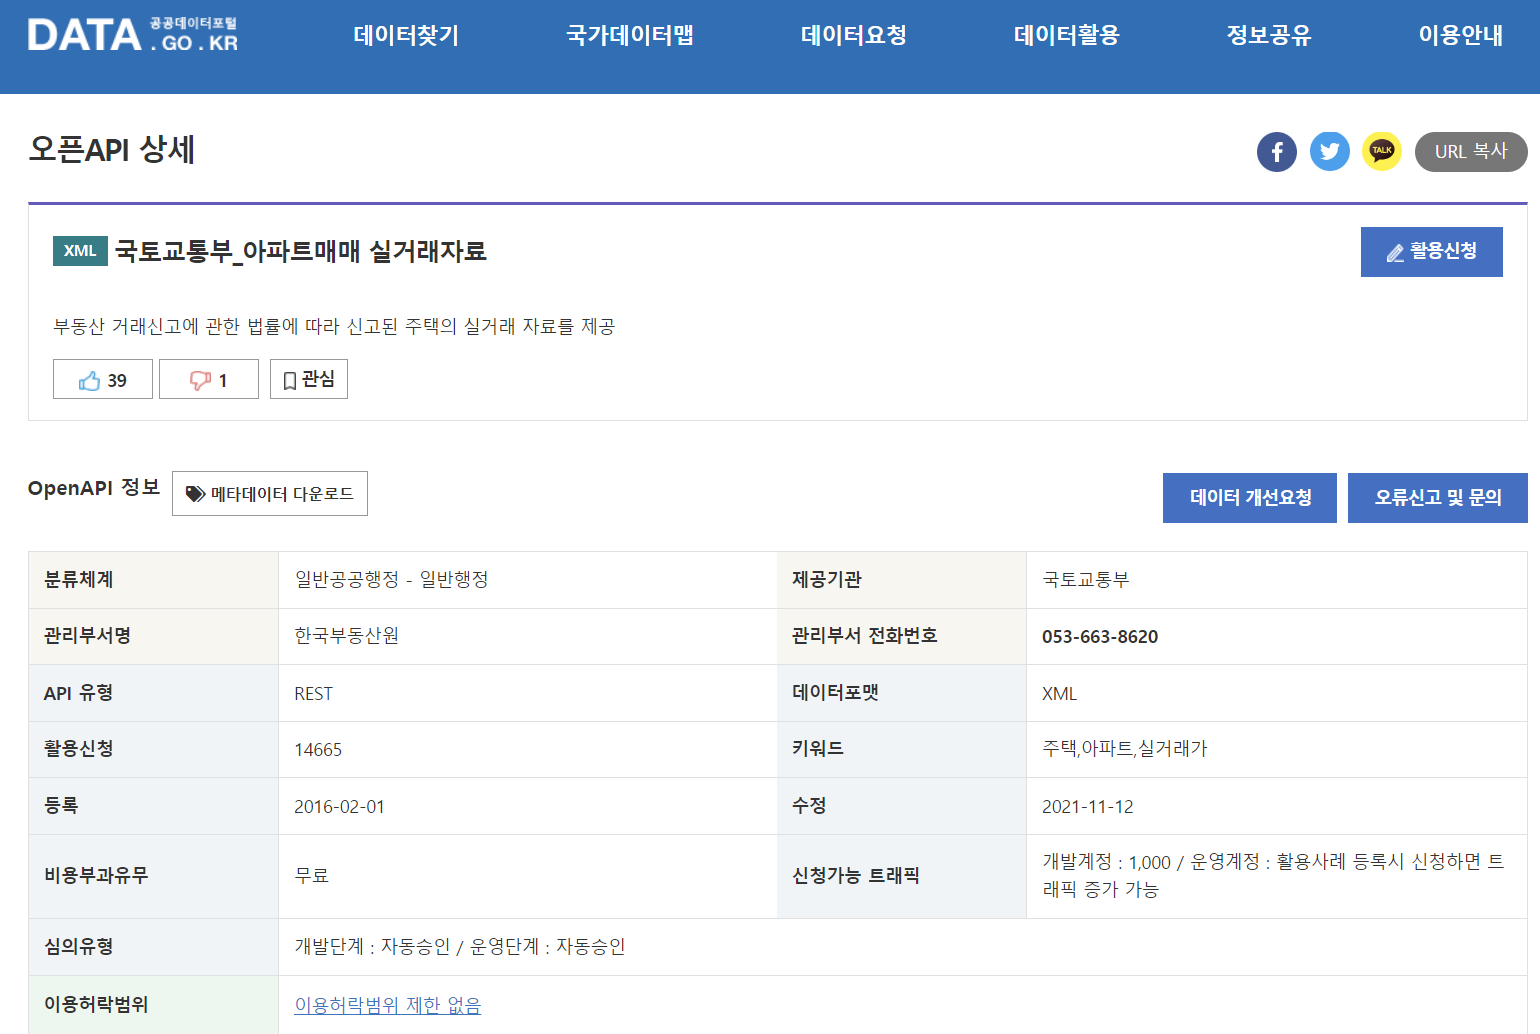The image size is (1540, 1034).
Task: Share the page via the Facebook icon
Action: point(1277,151)
